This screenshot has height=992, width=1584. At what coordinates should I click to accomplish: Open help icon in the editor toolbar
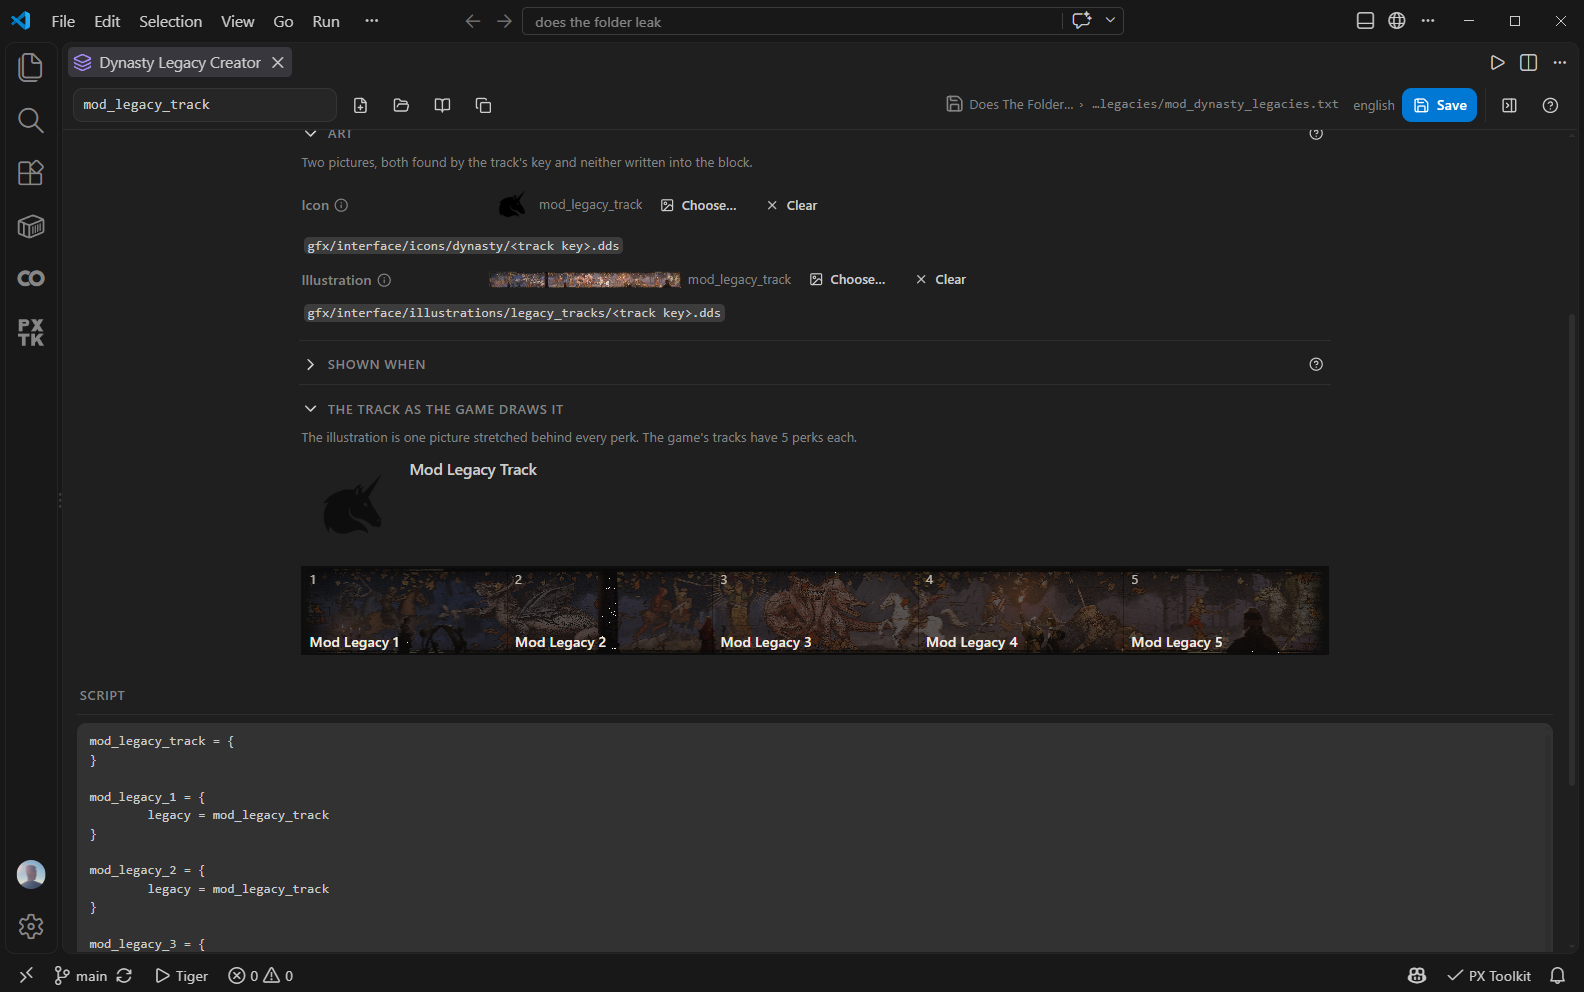[1550, 105]
